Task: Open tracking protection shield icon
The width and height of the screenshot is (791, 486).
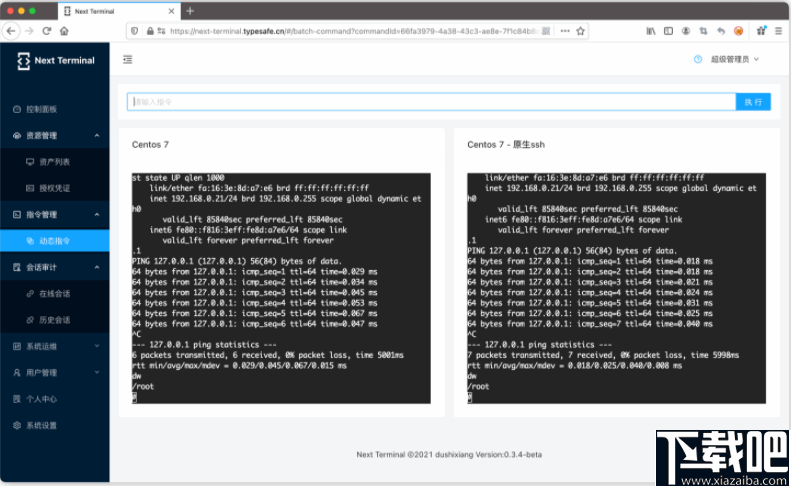Action: [x=134, y=31]
